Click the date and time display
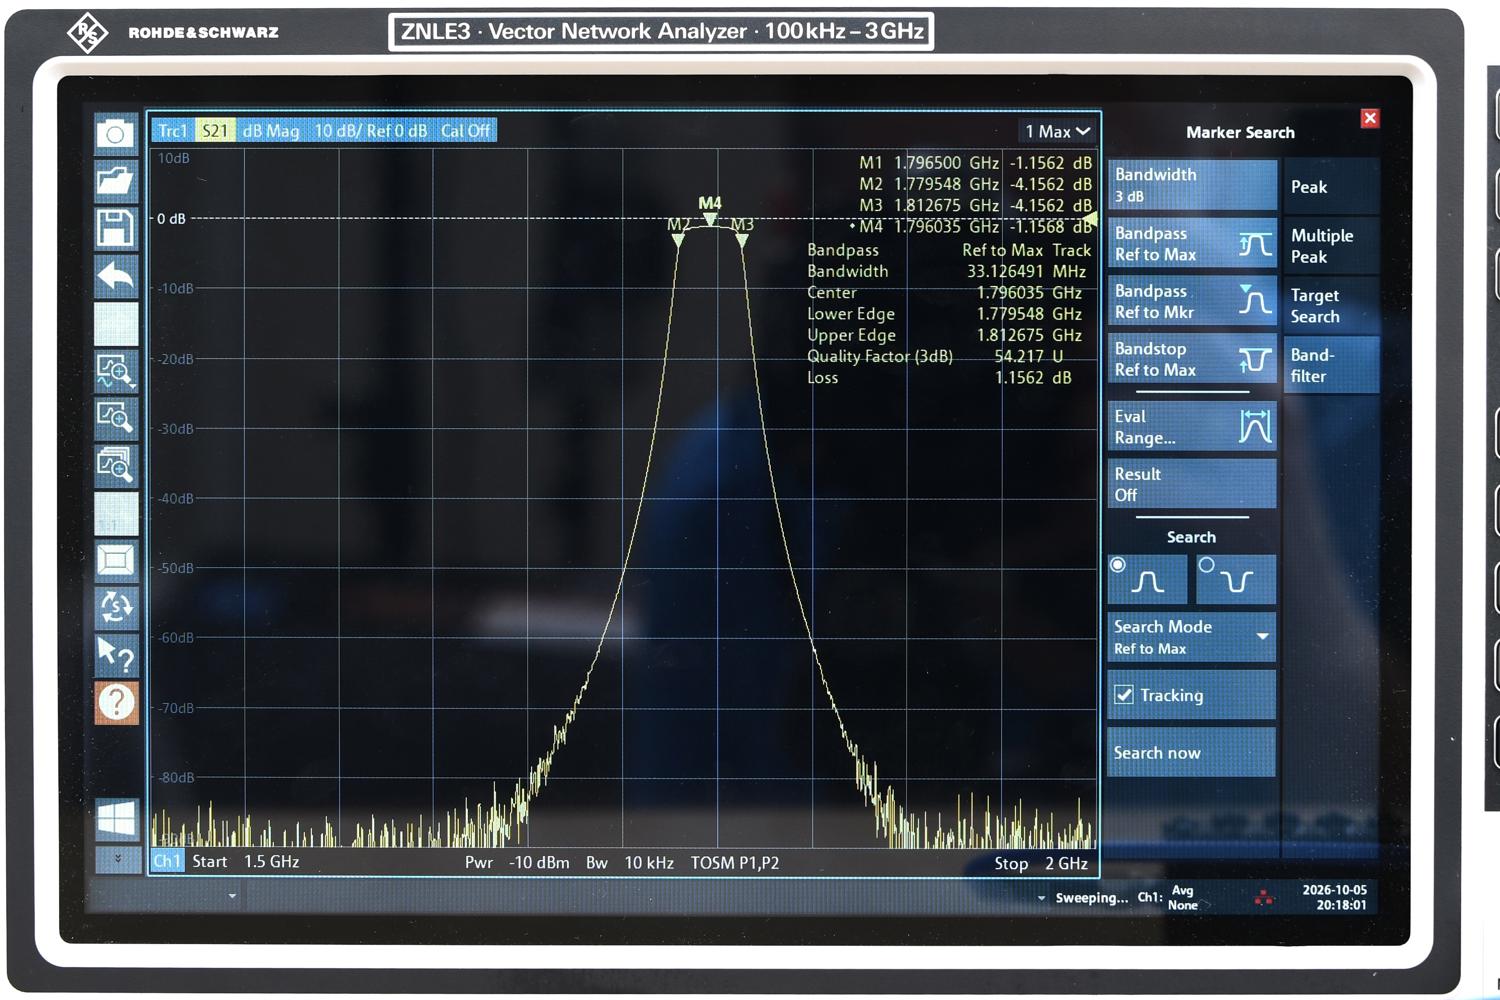The height and width of the screenshot is (1000, 1500). point(1334,897)
